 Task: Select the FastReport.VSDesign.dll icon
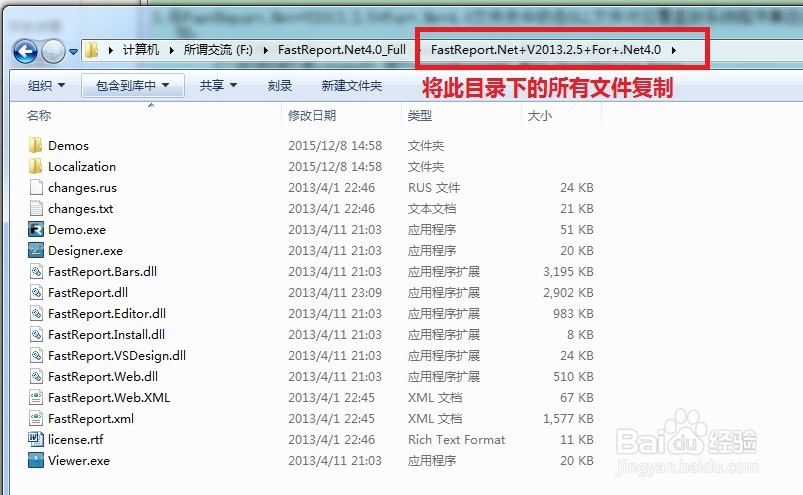(36, 355)
